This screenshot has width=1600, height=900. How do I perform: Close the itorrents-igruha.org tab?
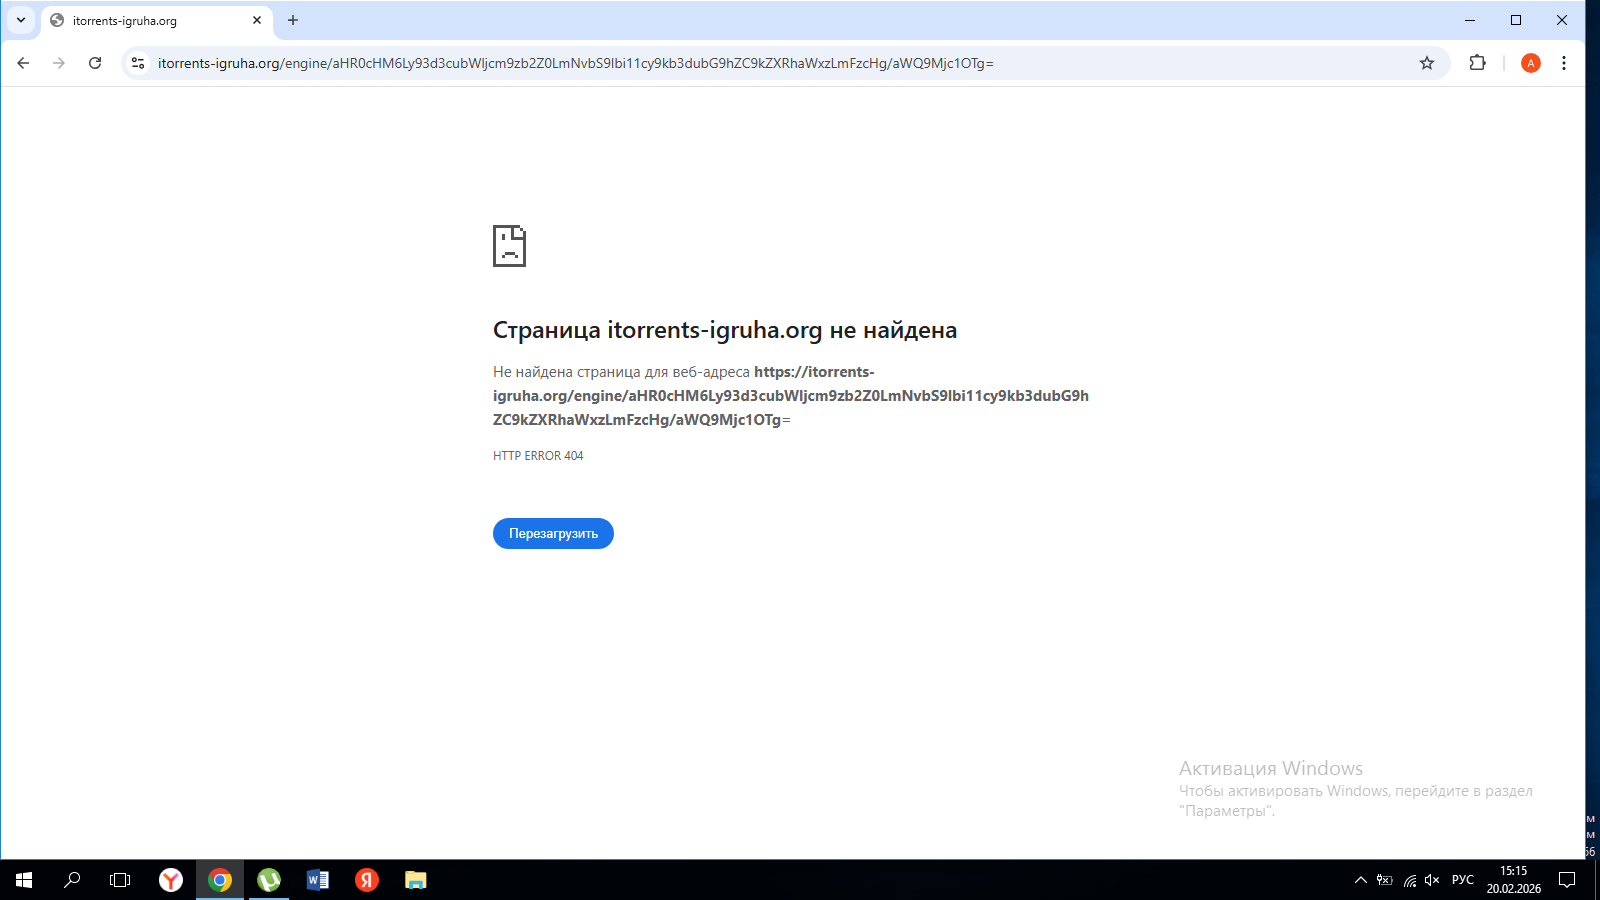click(257, 20)
